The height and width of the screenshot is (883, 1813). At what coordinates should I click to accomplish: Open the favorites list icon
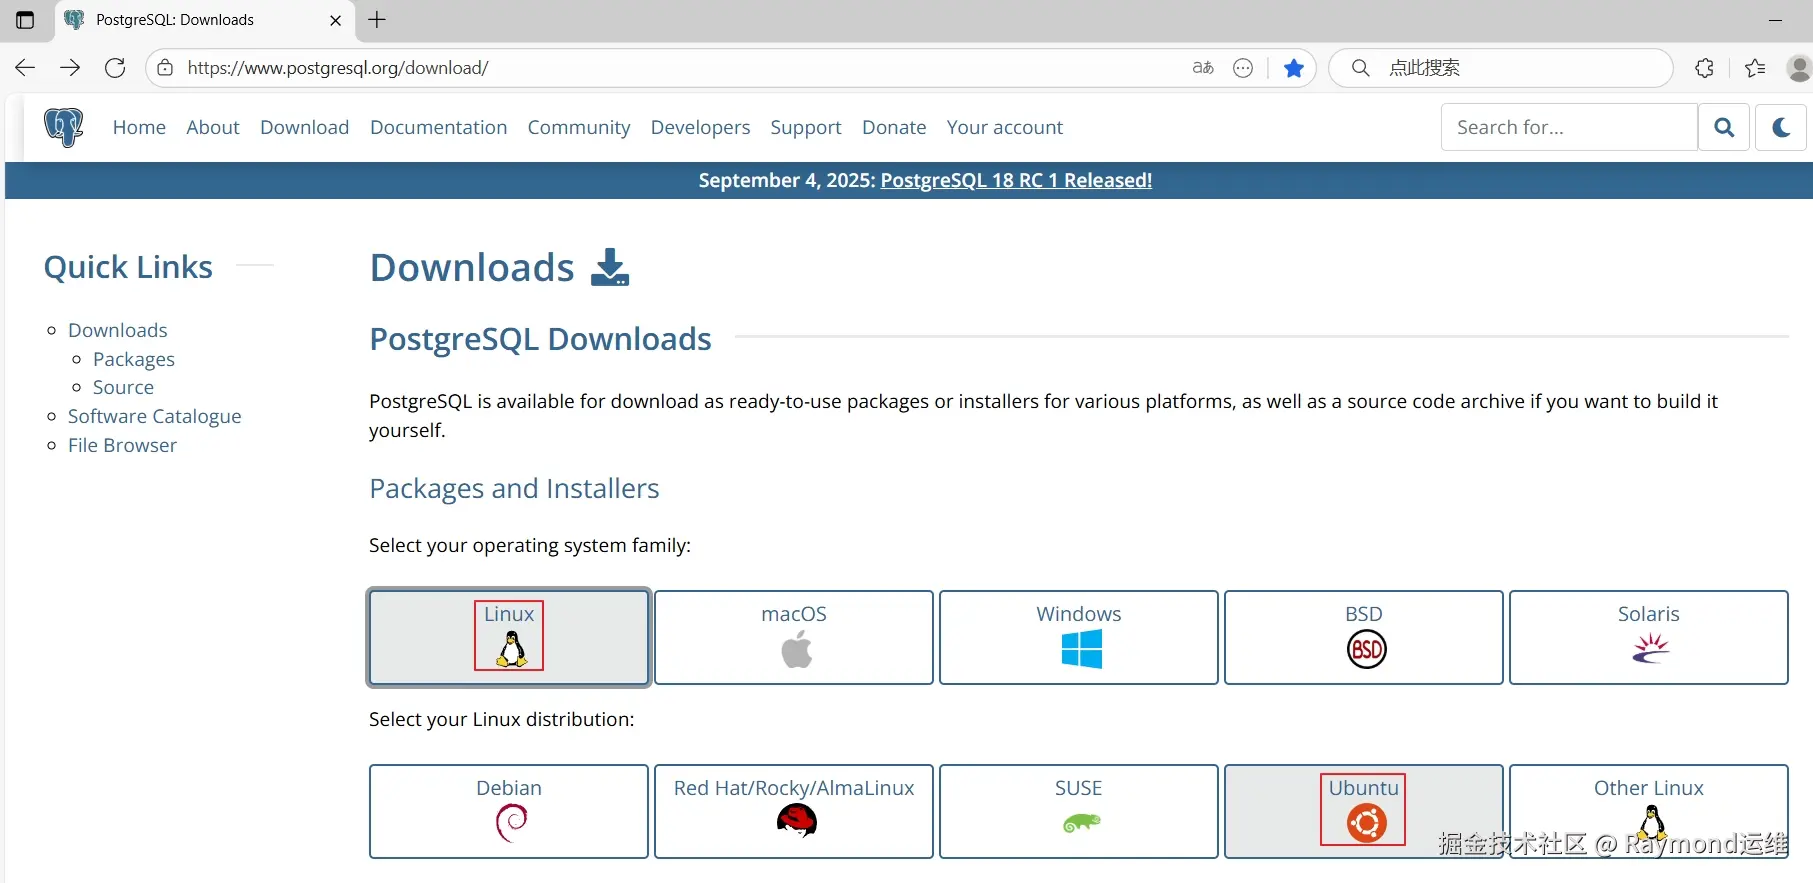tap(1755, 68)
